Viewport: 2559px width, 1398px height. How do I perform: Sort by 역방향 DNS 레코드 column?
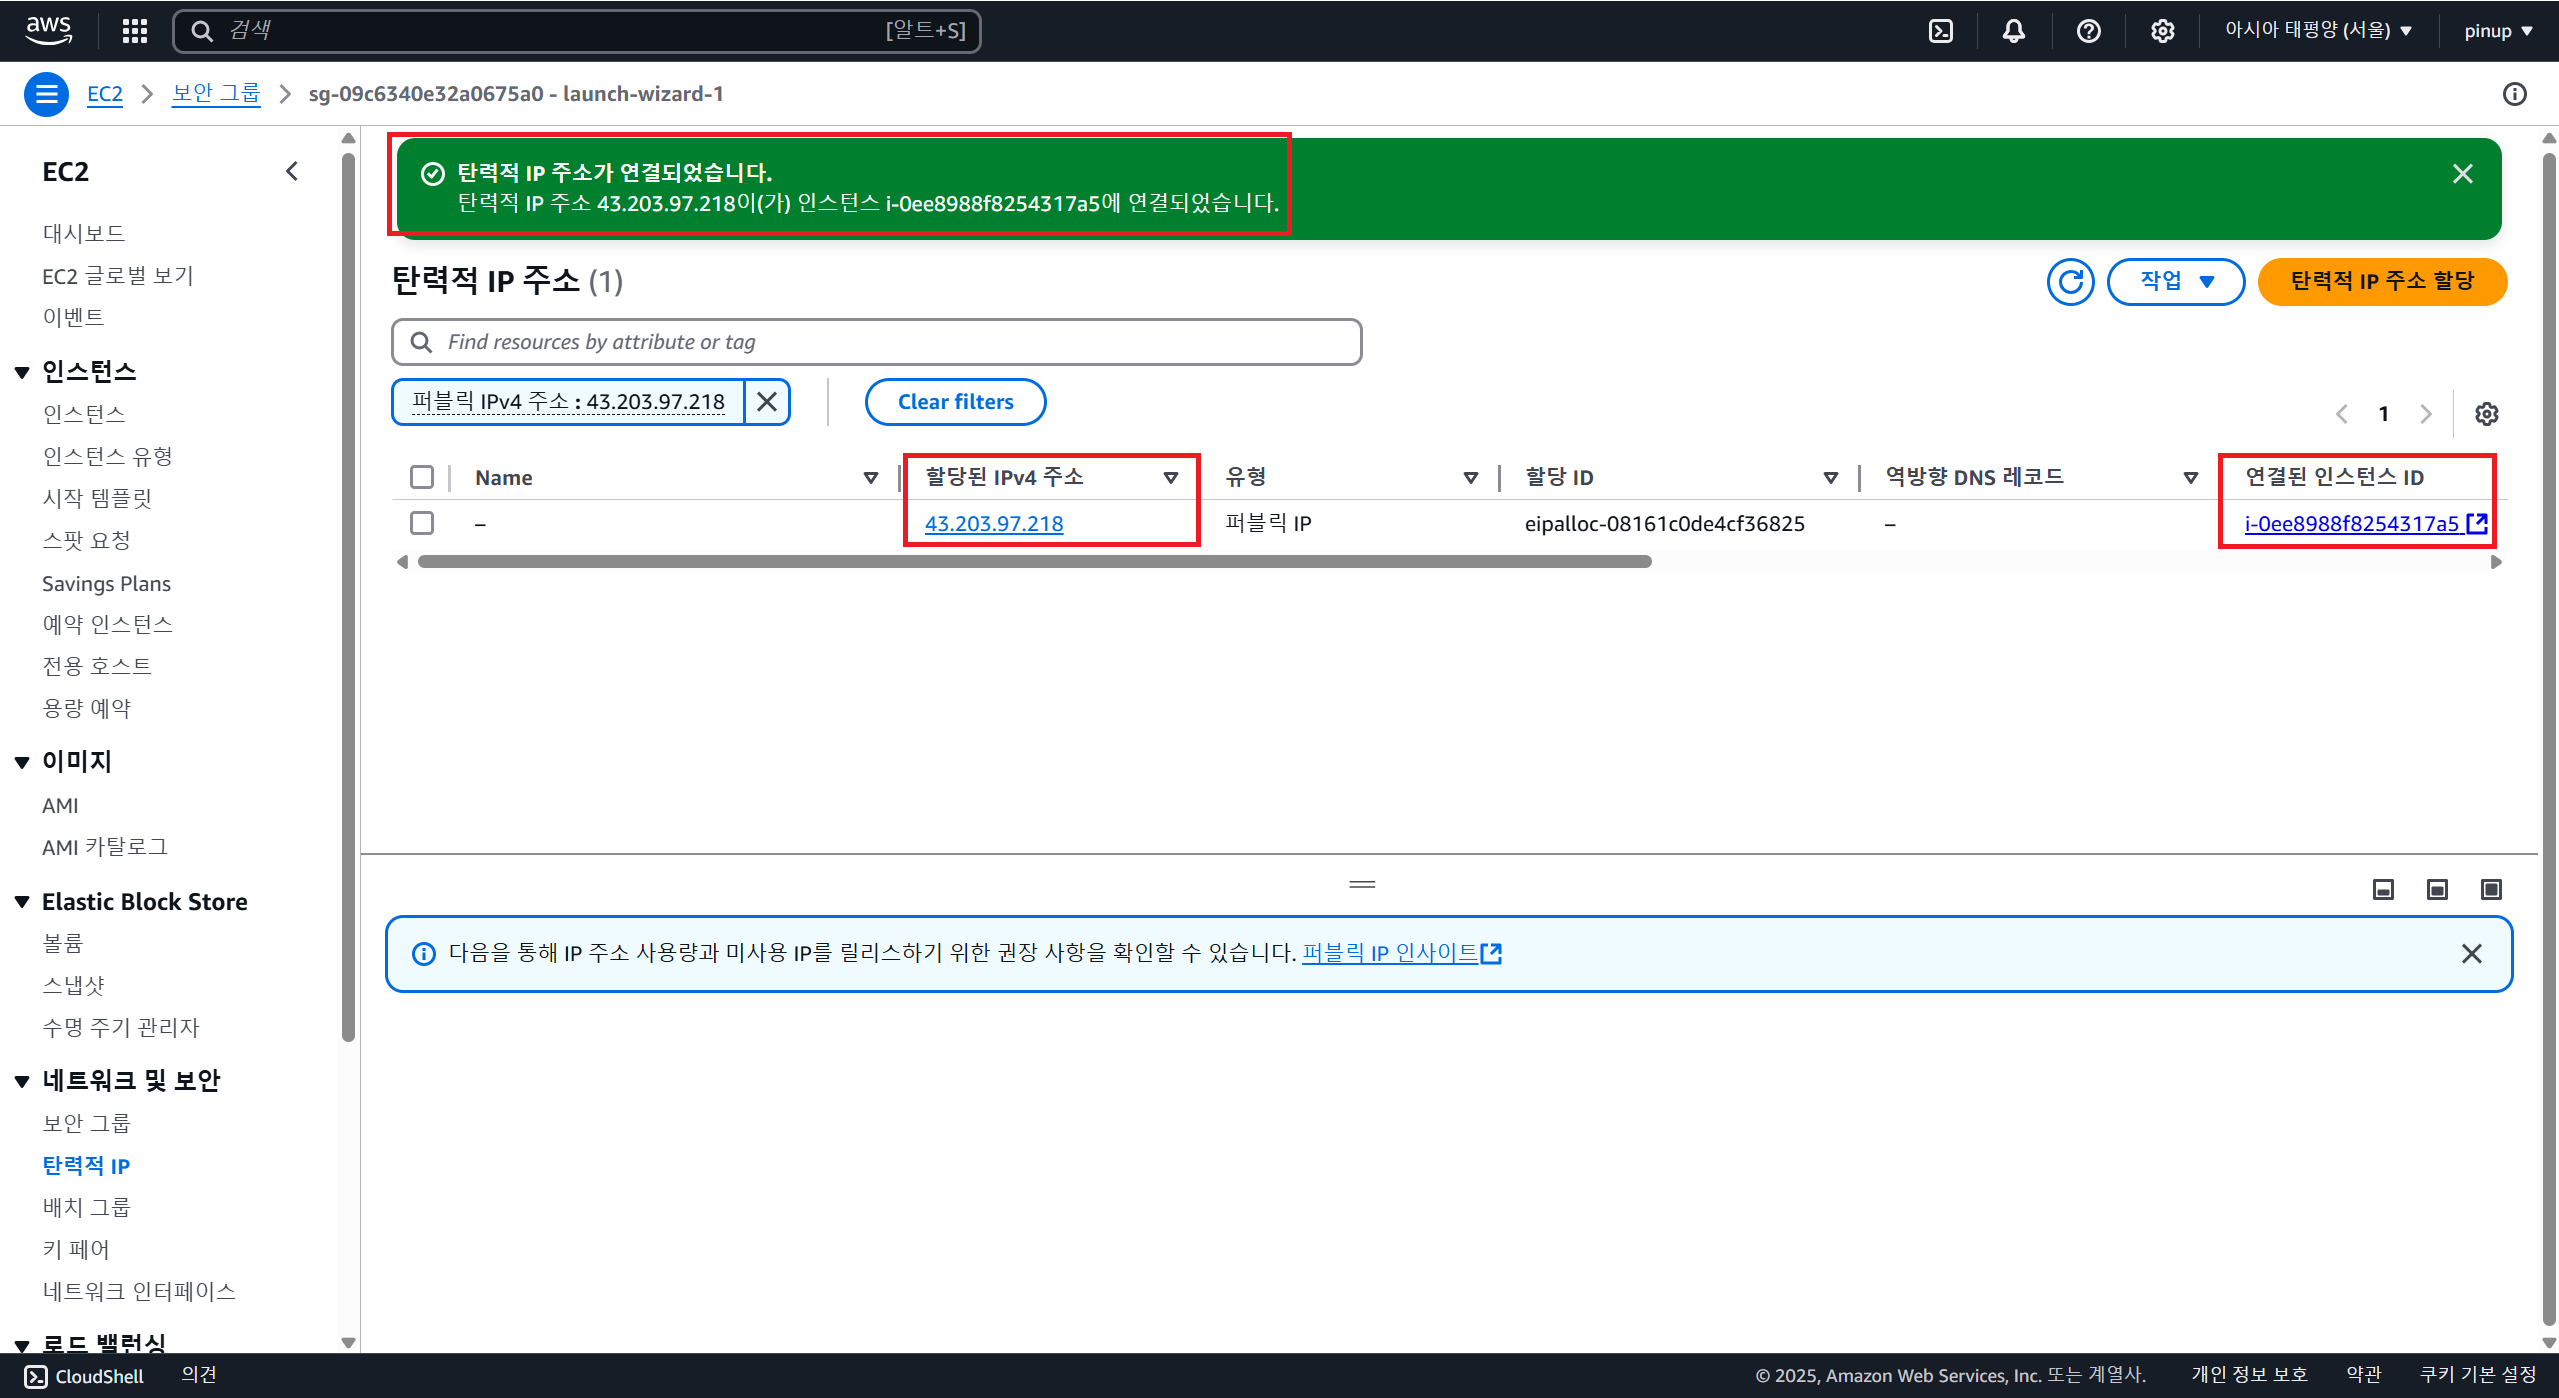(2190, 478)
